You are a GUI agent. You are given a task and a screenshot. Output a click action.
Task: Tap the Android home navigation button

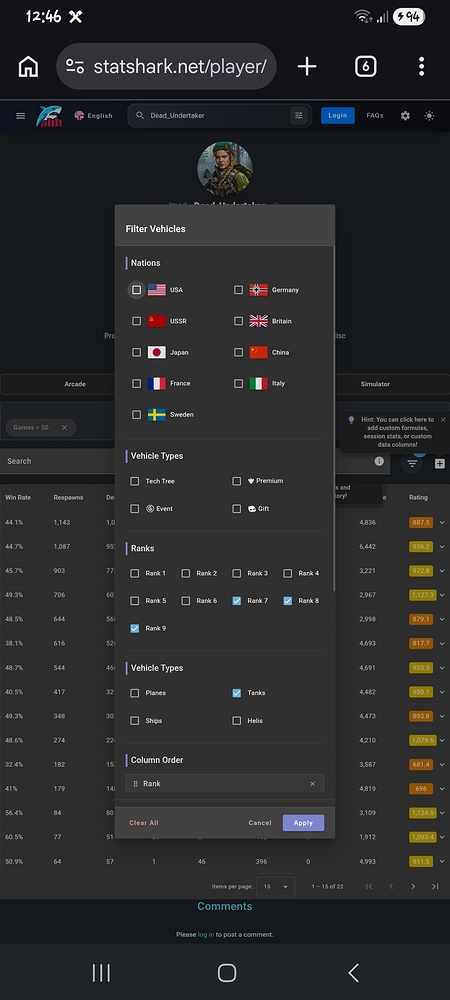(x=227, y=973)
